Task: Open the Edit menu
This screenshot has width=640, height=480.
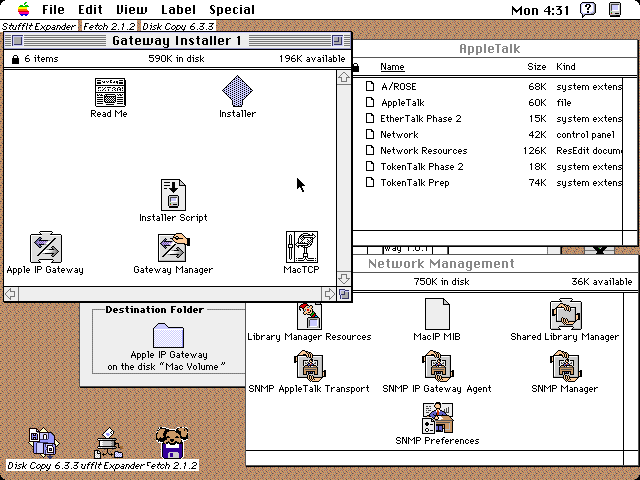Action: tap(90, 9)
